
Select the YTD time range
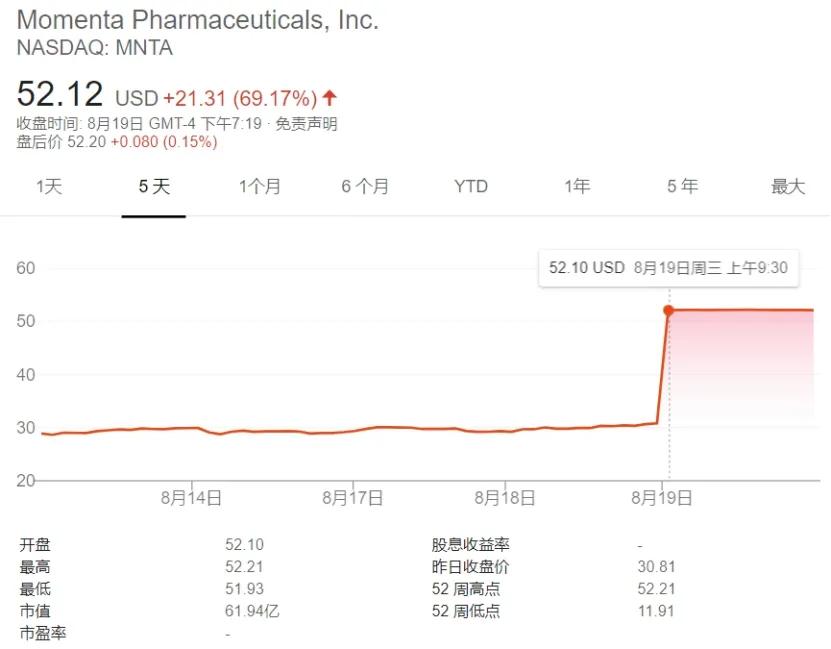point(470,186)
